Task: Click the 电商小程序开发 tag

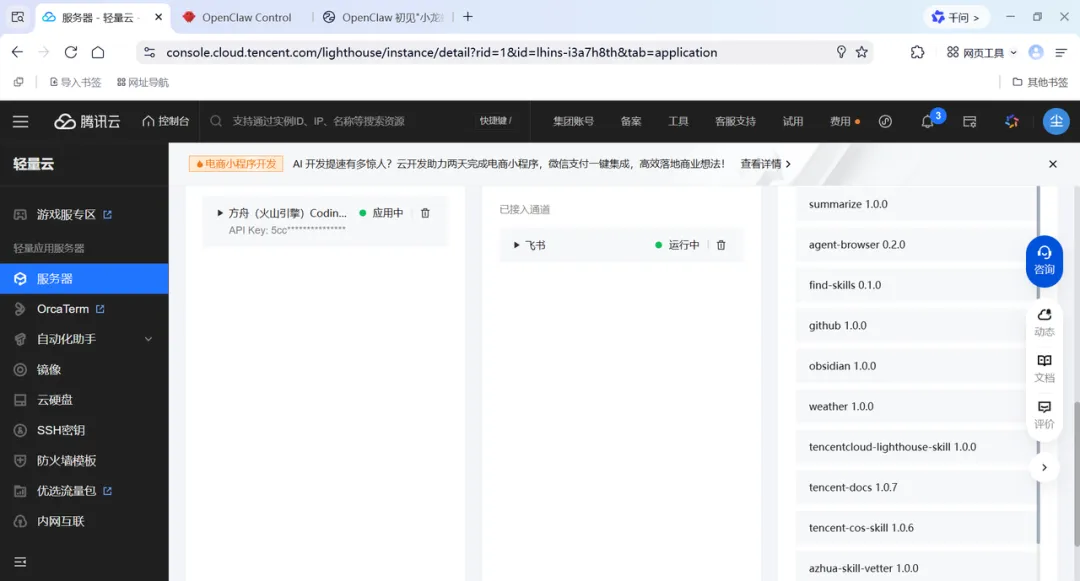Action: [236, 164]
